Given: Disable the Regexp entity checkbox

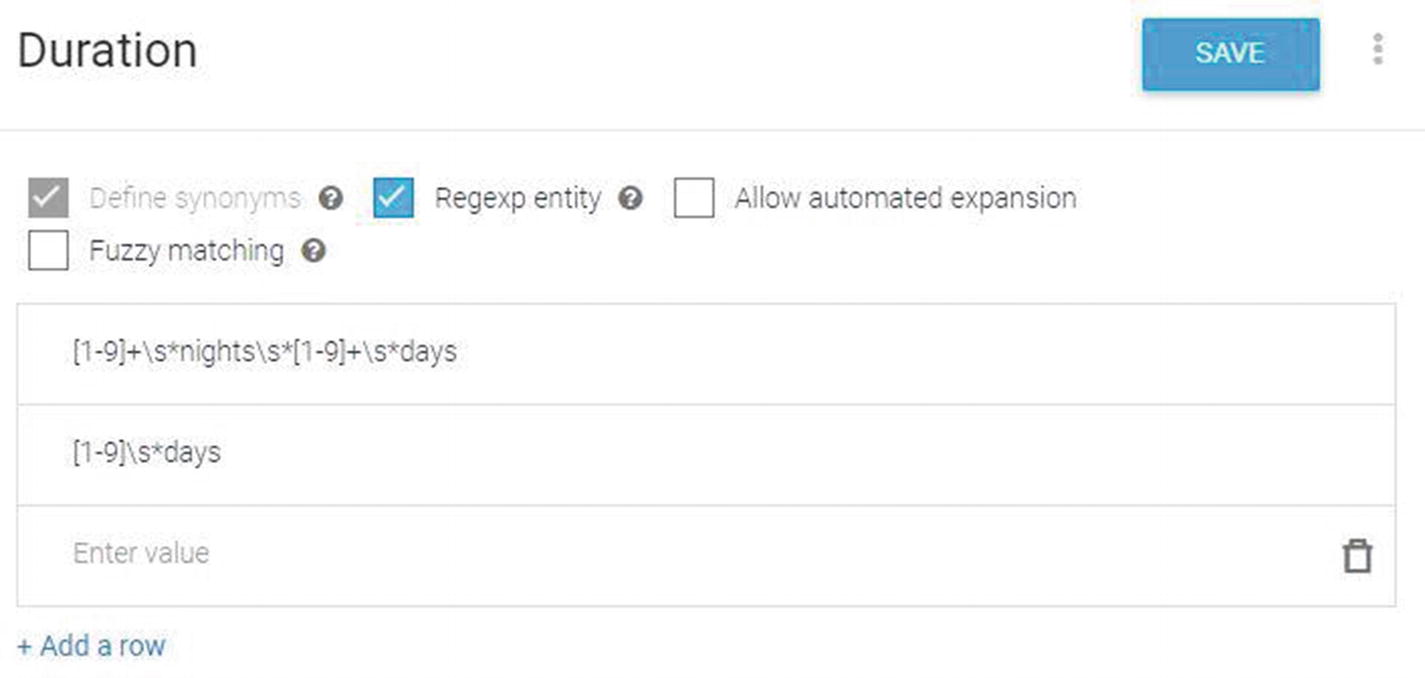Looking at the screenshot, I should click(393, 198).
